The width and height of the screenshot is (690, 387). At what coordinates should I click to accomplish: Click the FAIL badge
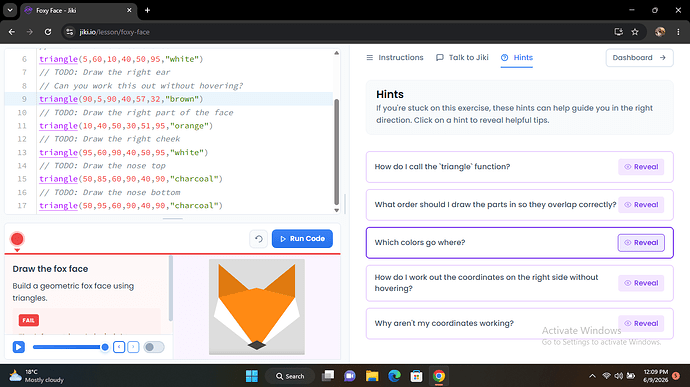pyautogui.click(x=29, y=320)
